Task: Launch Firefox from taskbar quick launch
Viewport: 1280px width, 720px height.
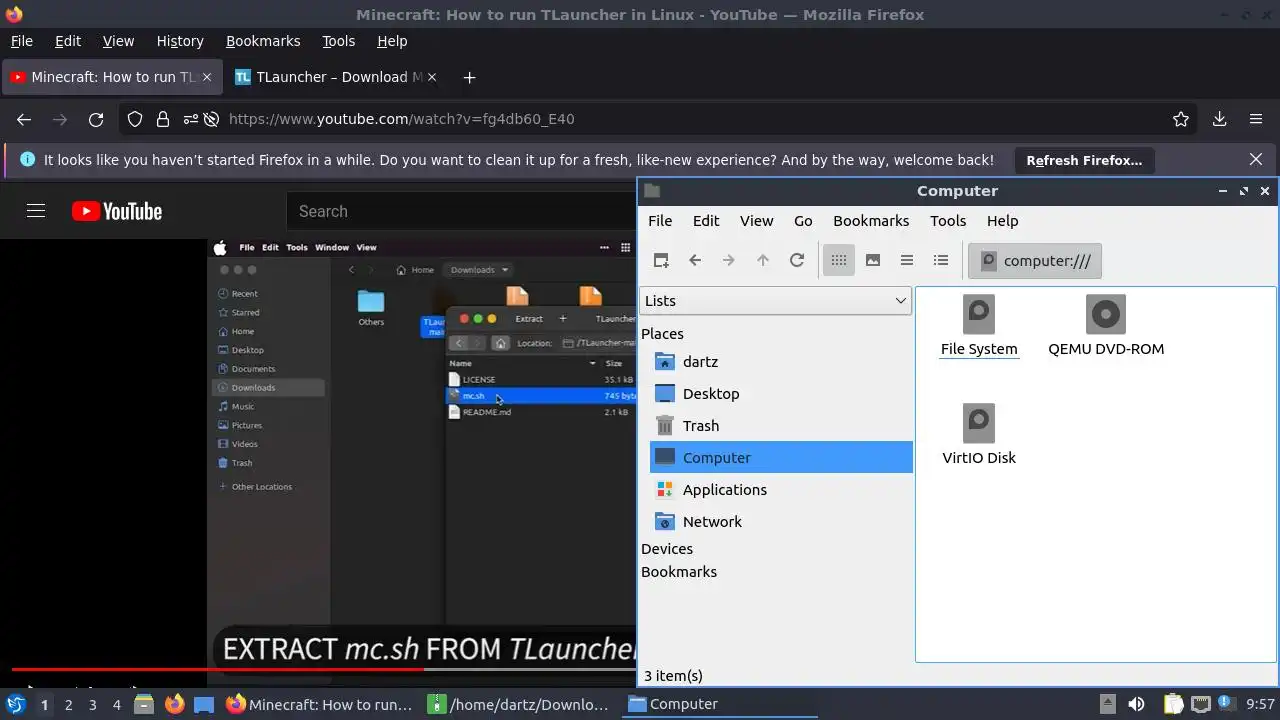Action: click(174, 704)
